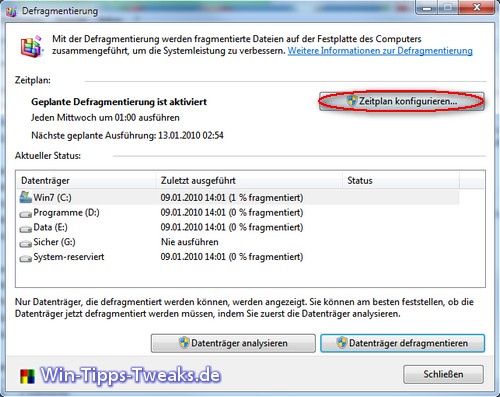The height and width of the screenshot is (397, 500).
Task: Click the Data (E:) drive icon
Action: click(x=25, y=228)
